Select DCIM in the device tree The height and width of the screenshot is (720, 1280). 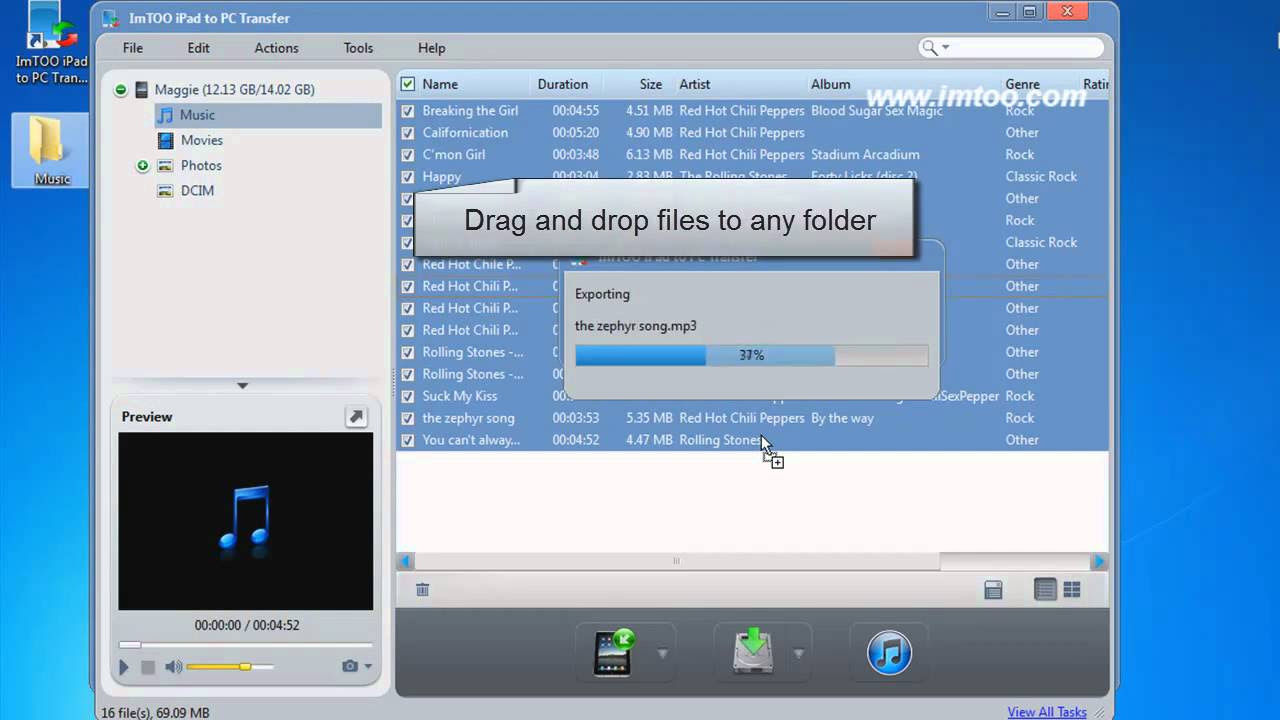point(197,190)
